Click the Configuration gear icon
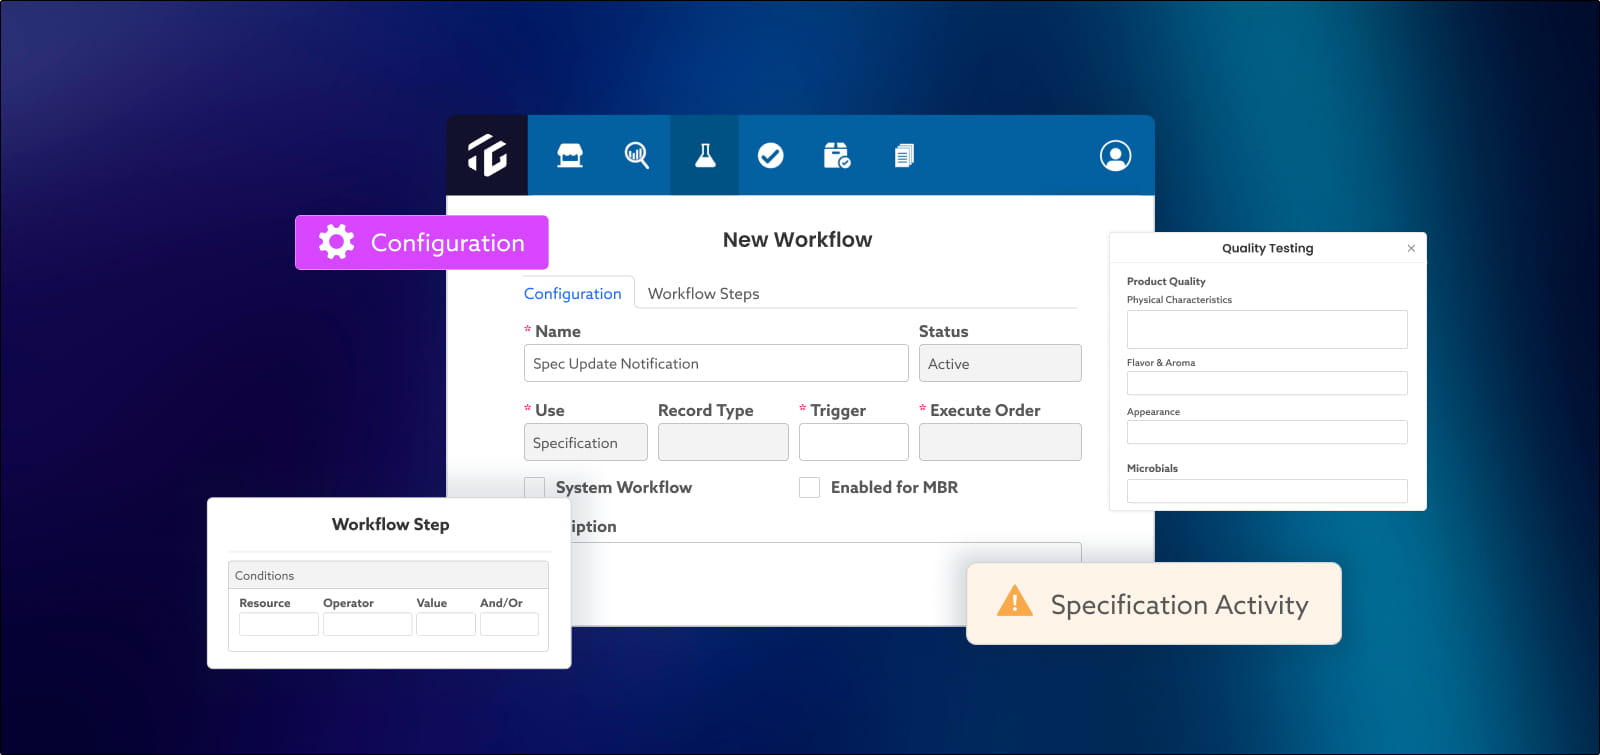1600x755 pixels. click(x=336, y=242)
